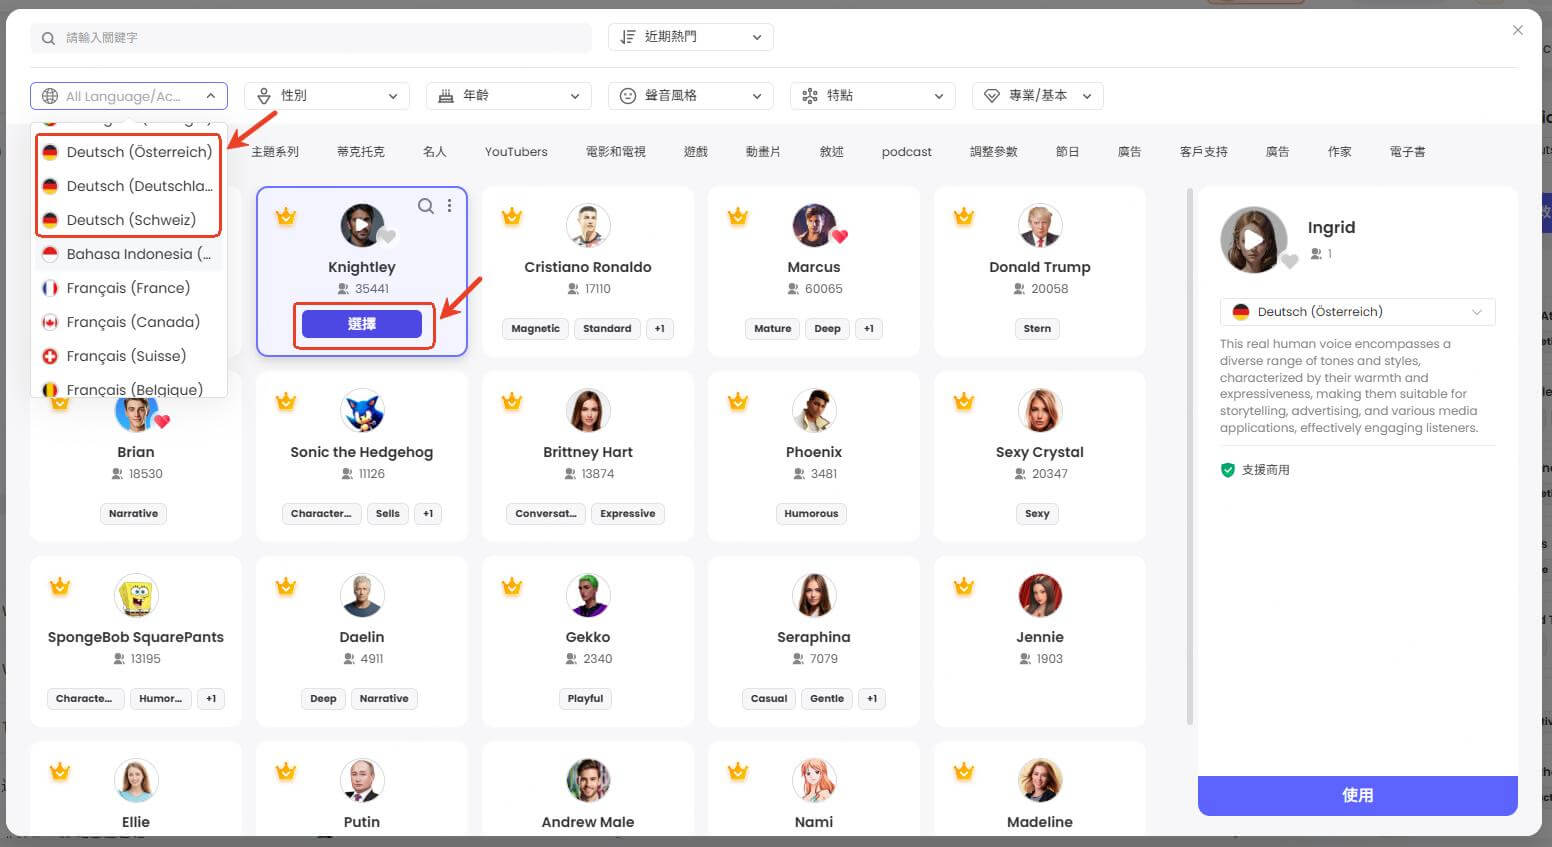Image resolution: width=1552 pixels, height=847 pixels.
Task: Switch to the podcast category tab
Action: (907, 152)
